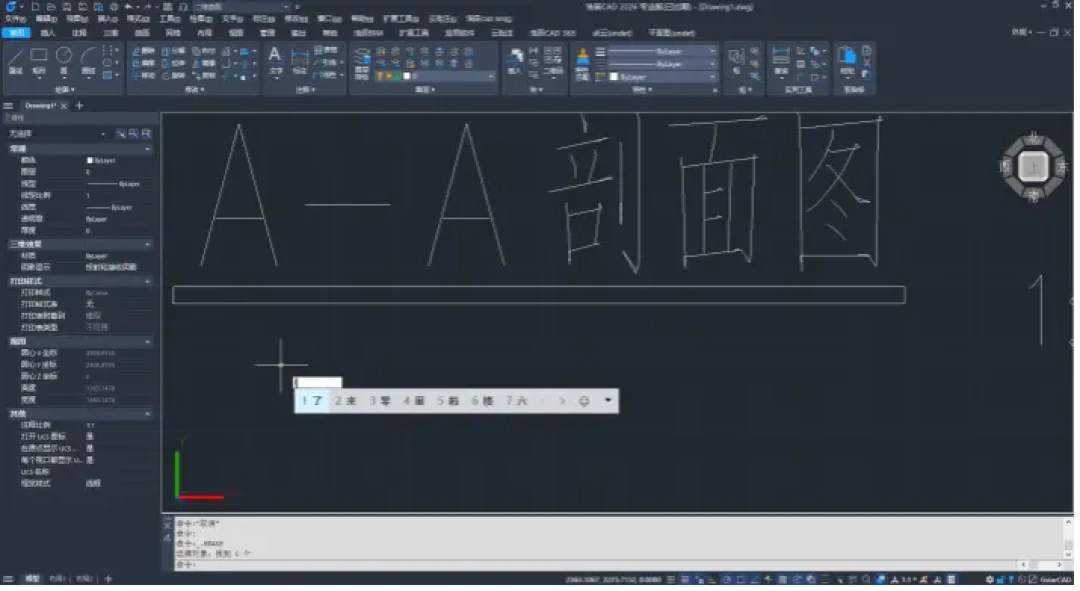Click the North (北) label on view cube compass
Screen dimensions: 1080x591
tap(1033, 138)
